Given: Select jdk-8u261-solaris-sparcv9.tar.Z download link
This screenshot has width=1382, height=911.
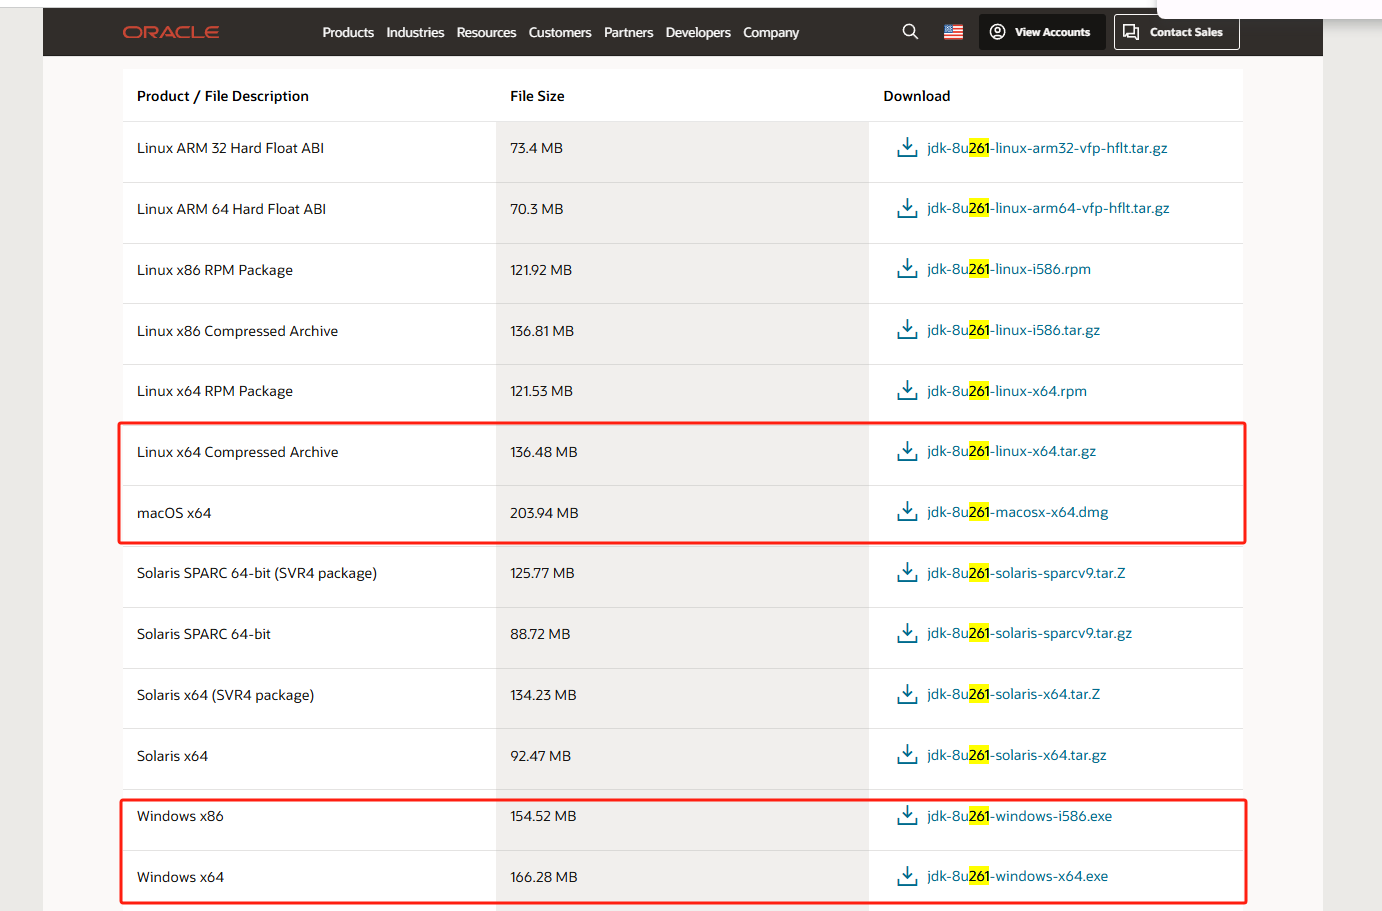Looking at the screenshot, I should [x=1026, y=573].
